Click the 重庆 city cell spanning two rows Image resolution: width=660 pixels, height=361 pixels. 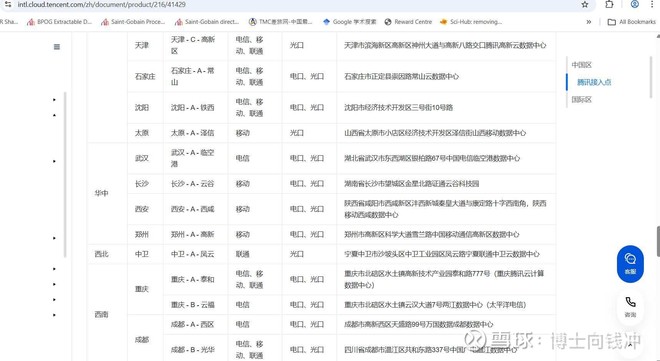[145, 289]
